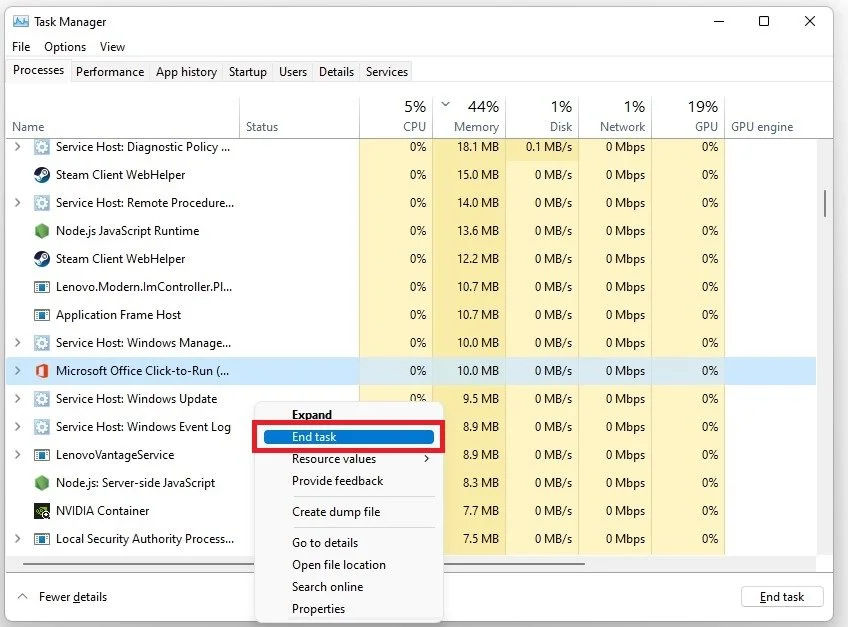Select the NVIDIA Container process name
Screen dimensions: 848x627
(x=103, y=511)
